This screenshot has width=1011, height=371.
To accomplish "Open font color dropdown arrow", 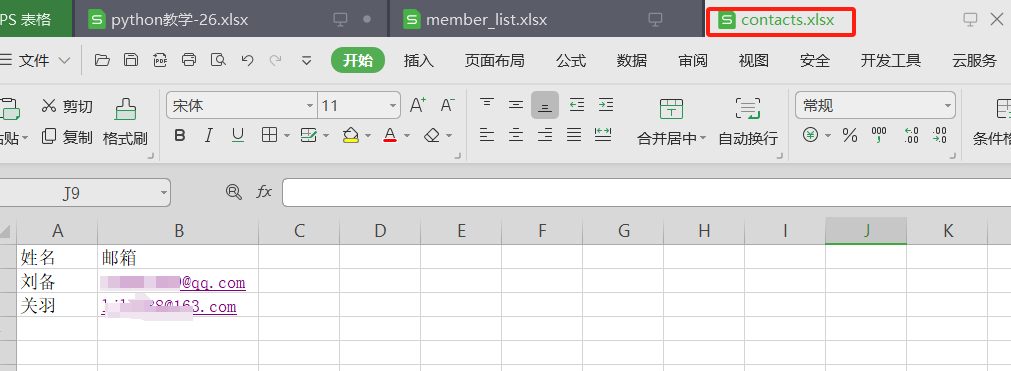I will coord(407,135).
